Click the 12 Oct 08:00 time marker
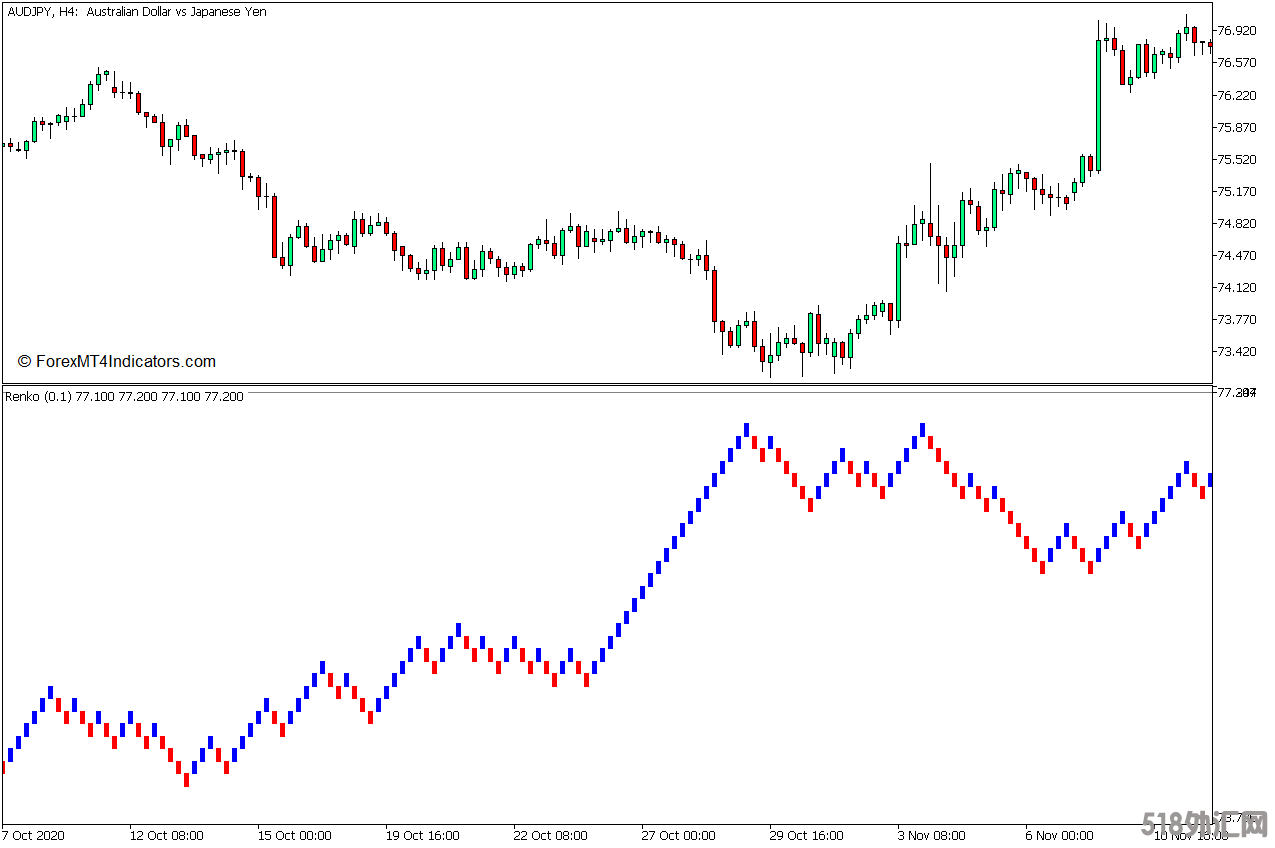 (166, 835)
